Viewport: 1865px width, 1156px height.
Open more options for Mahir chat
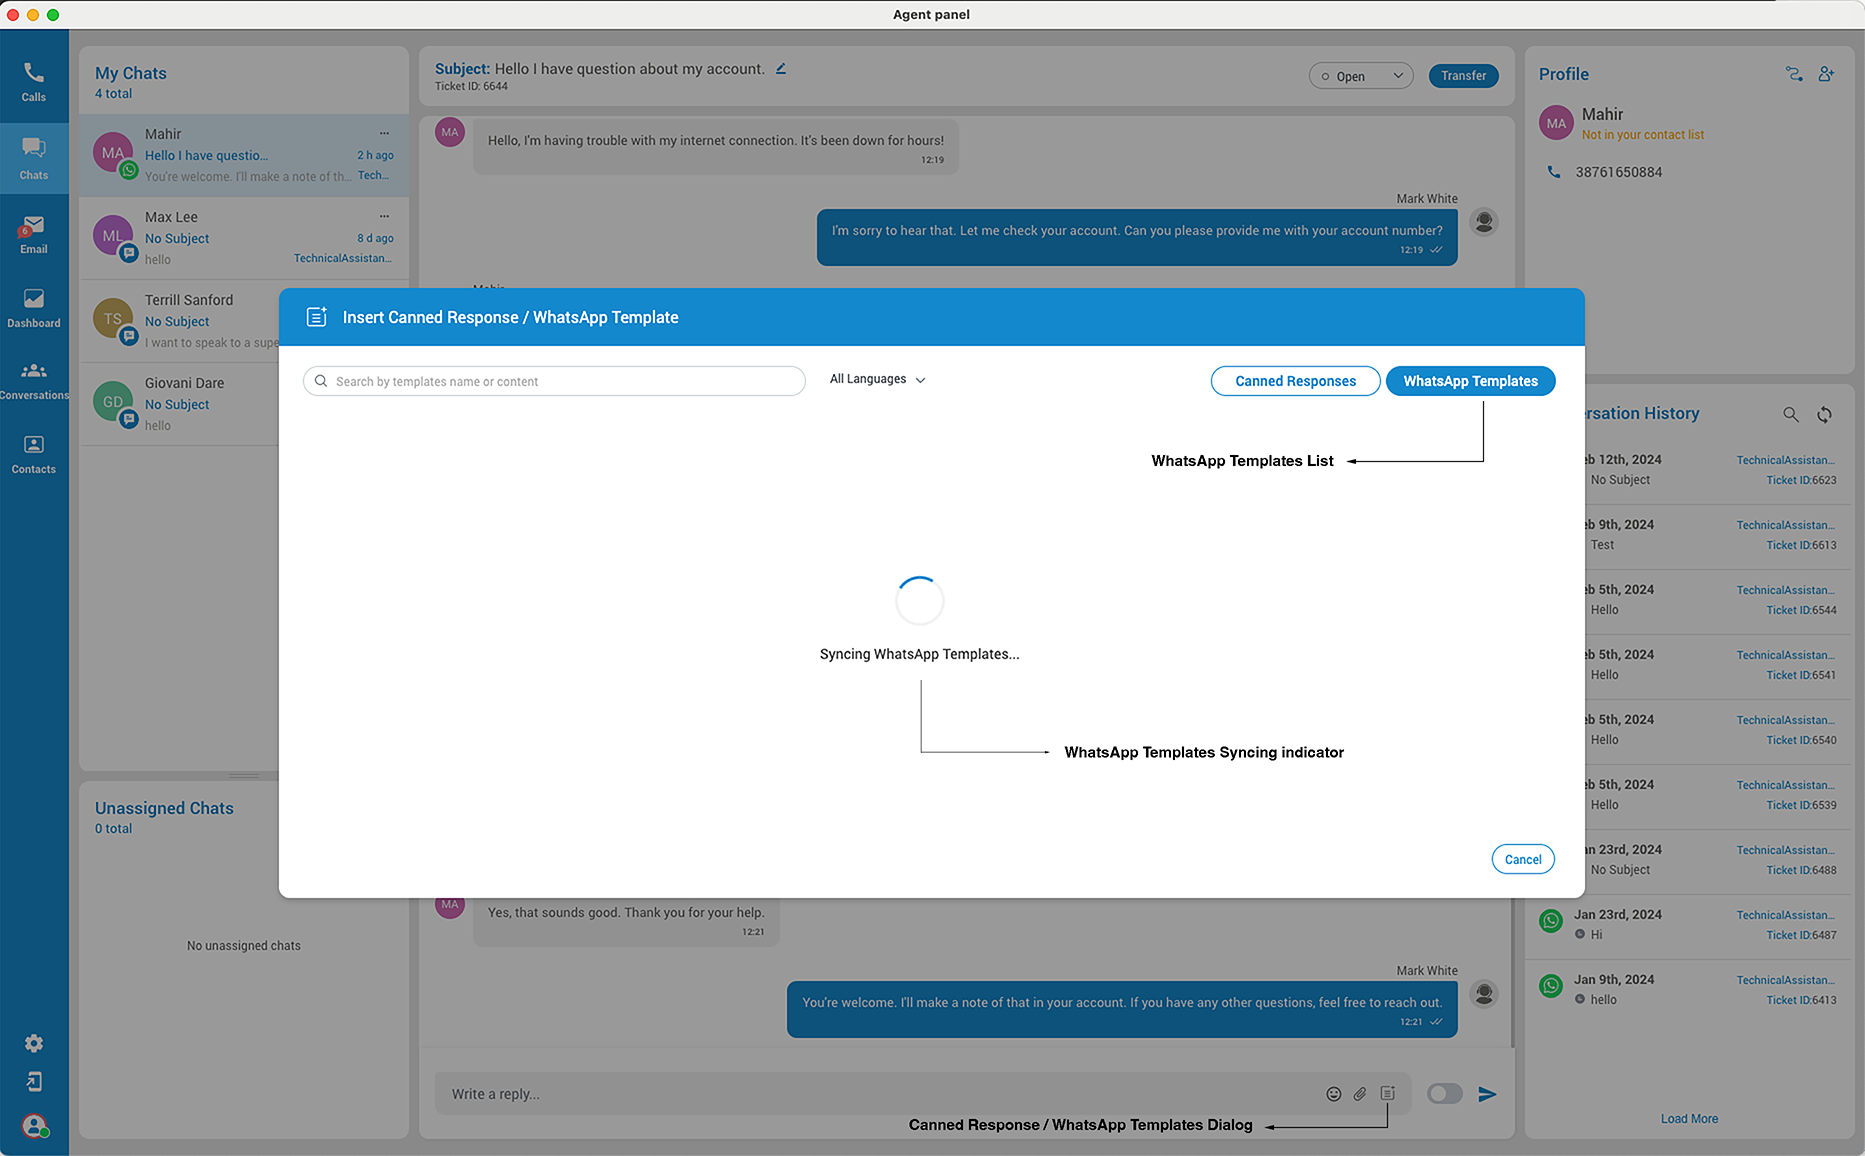coord(384,133)
